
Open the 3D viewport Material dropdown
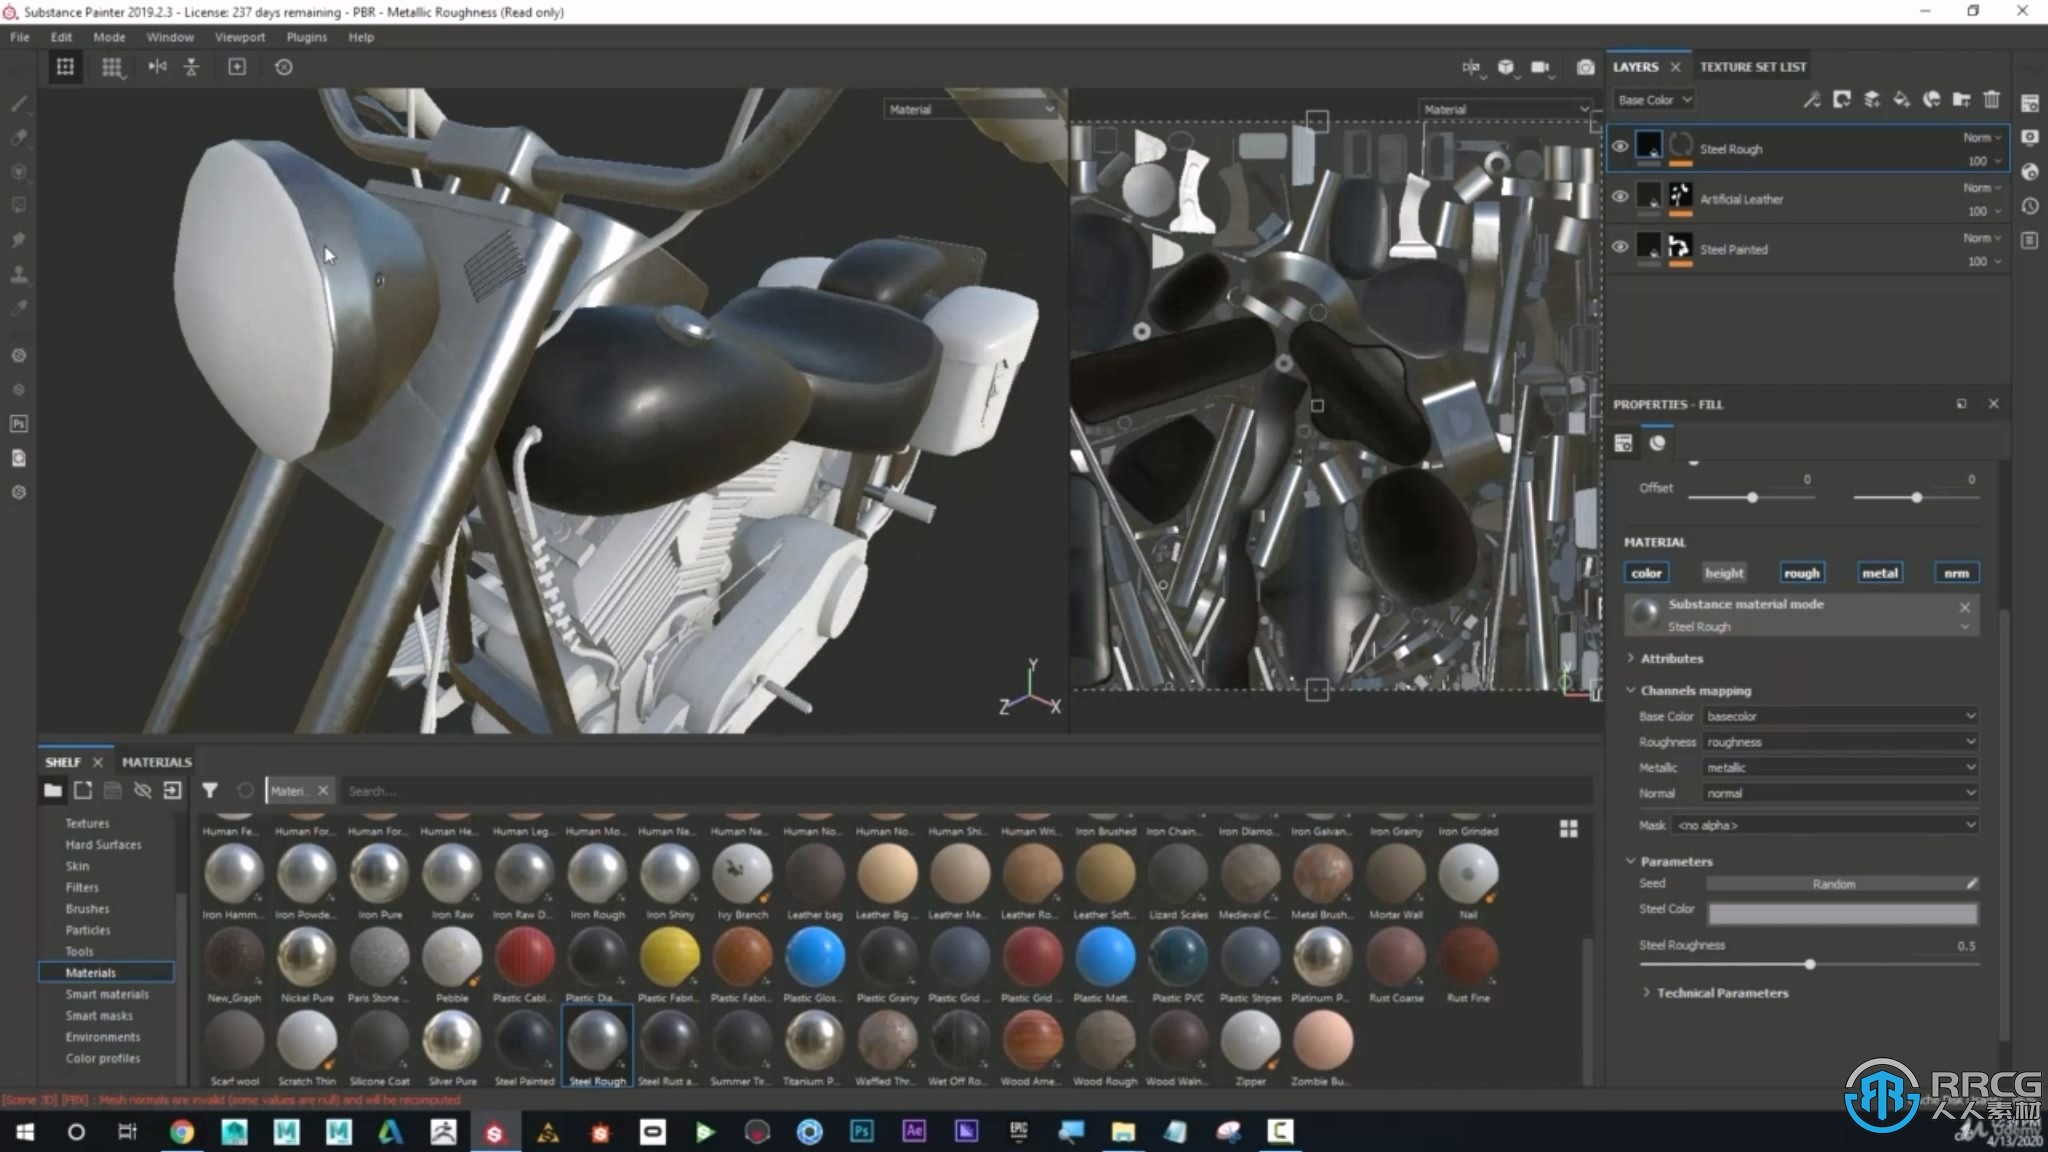point(971,109)
